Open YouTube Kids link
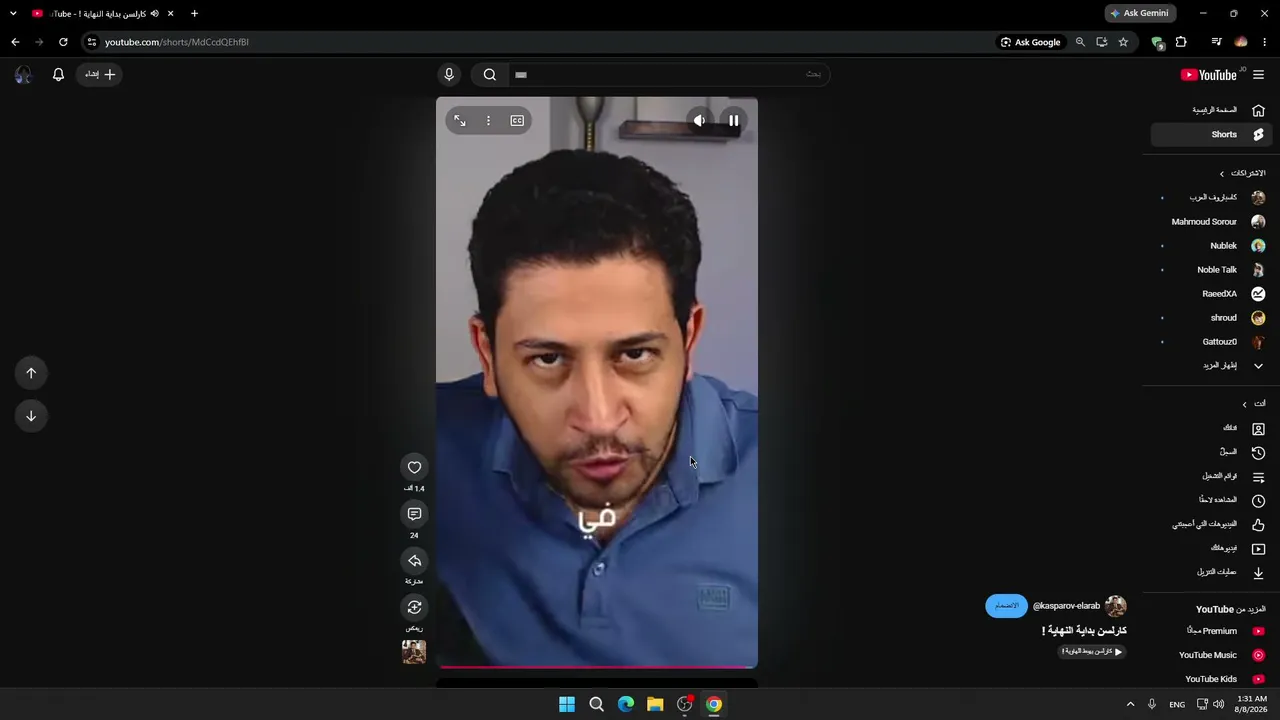Viewport: 1280px width, 720px height. coord(1211,679)
